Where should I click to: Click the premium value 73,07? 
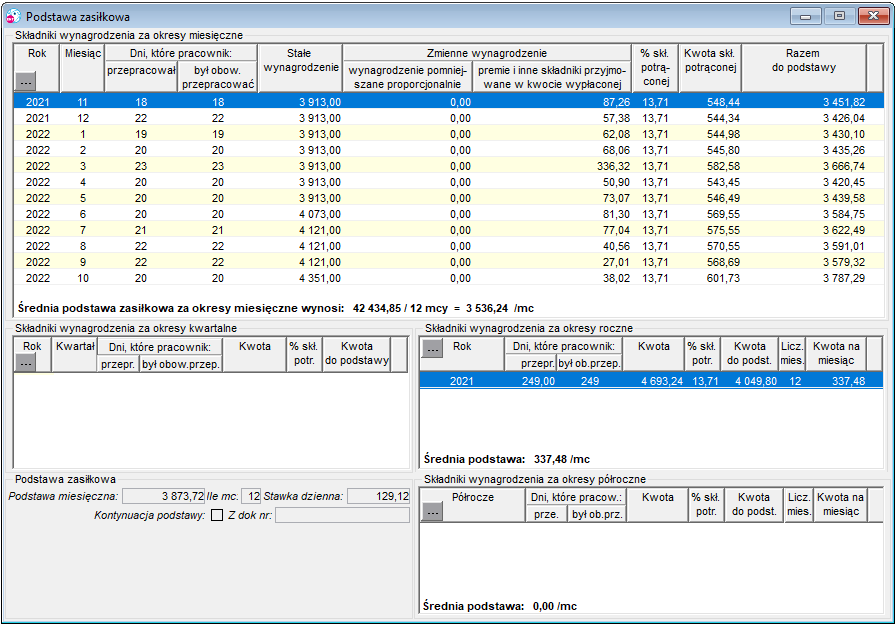tap(617, 198)
